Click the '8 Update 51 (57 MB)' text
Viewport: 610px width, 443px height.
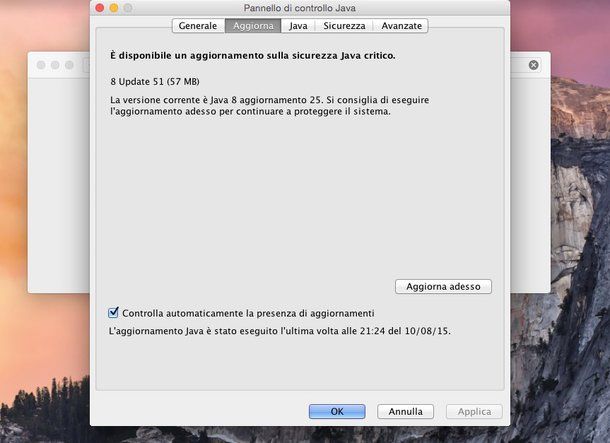(155, 82)
